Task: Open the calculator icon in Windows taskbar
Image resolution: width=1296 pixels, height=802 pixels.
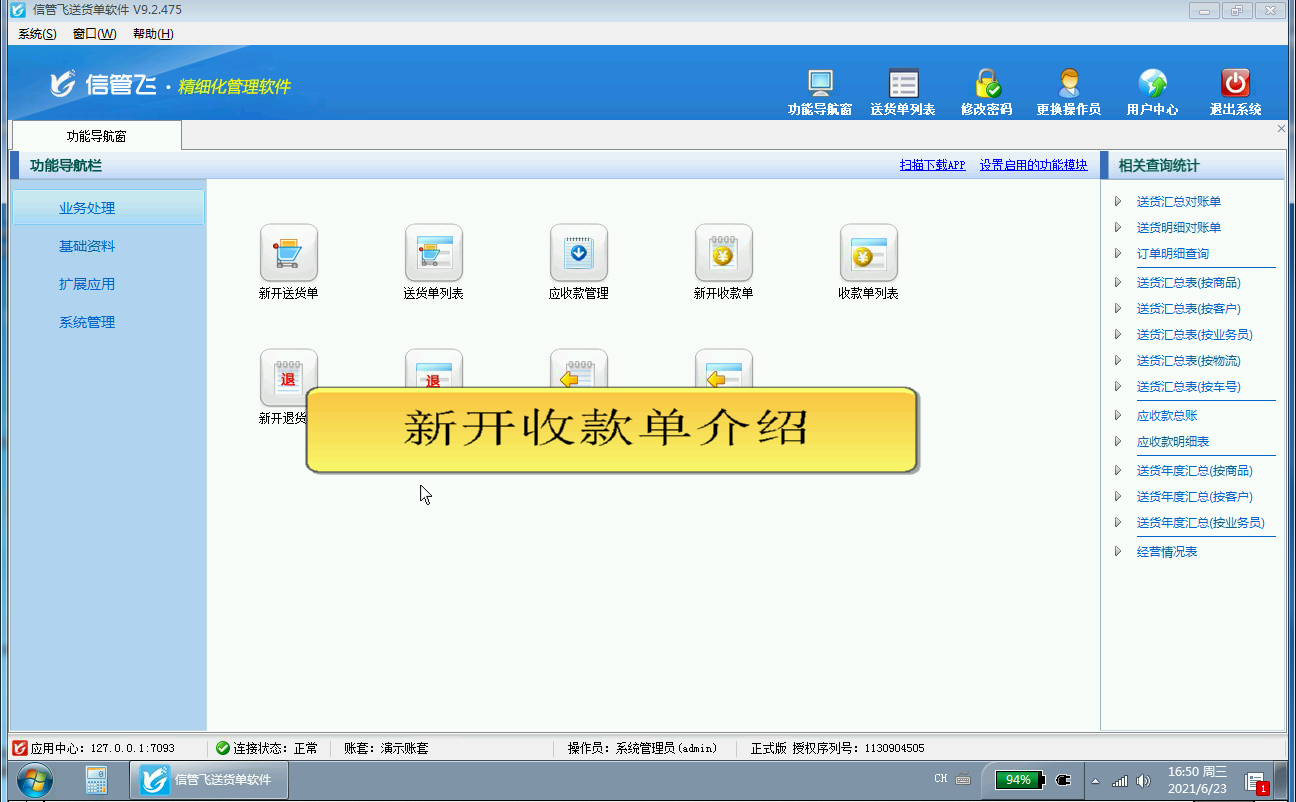Action: pyautogui.click(x=96, y=779)
